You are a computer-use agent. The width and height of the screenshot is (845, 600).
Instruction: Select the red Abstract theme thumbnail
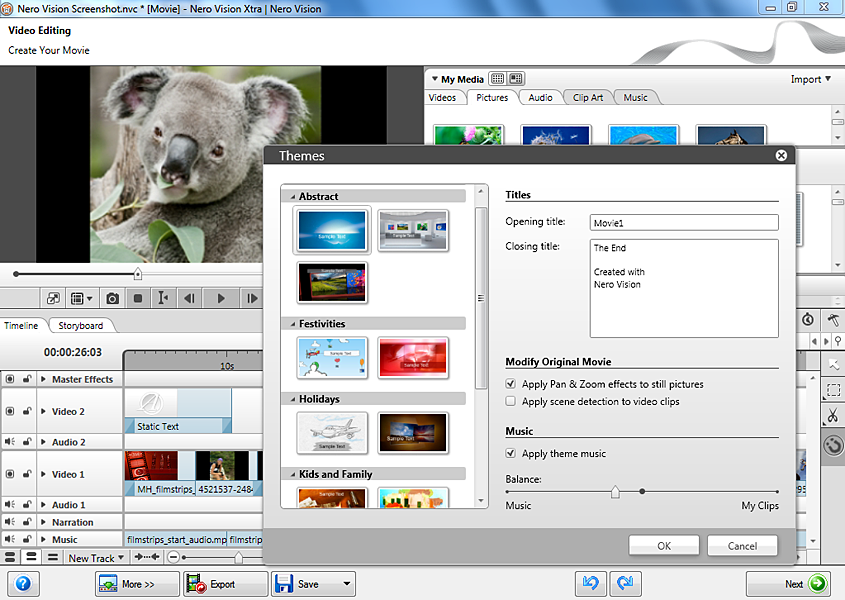coord(331,282)
